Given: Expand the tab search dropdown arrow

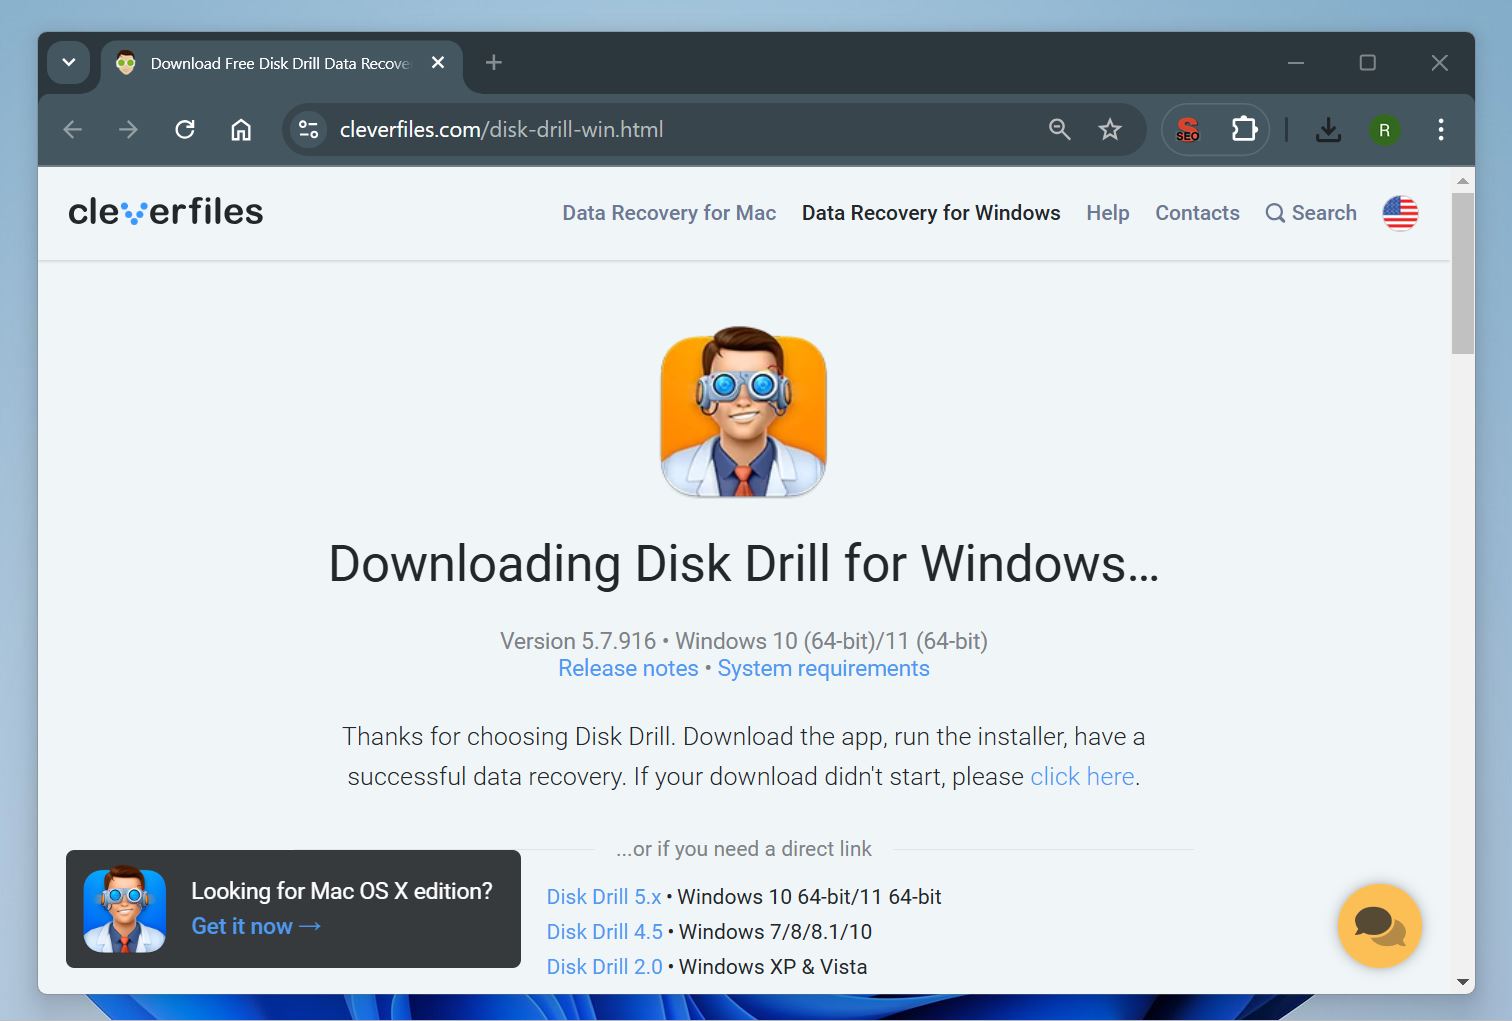Looking at the screenshot, I should click(69, 63).
